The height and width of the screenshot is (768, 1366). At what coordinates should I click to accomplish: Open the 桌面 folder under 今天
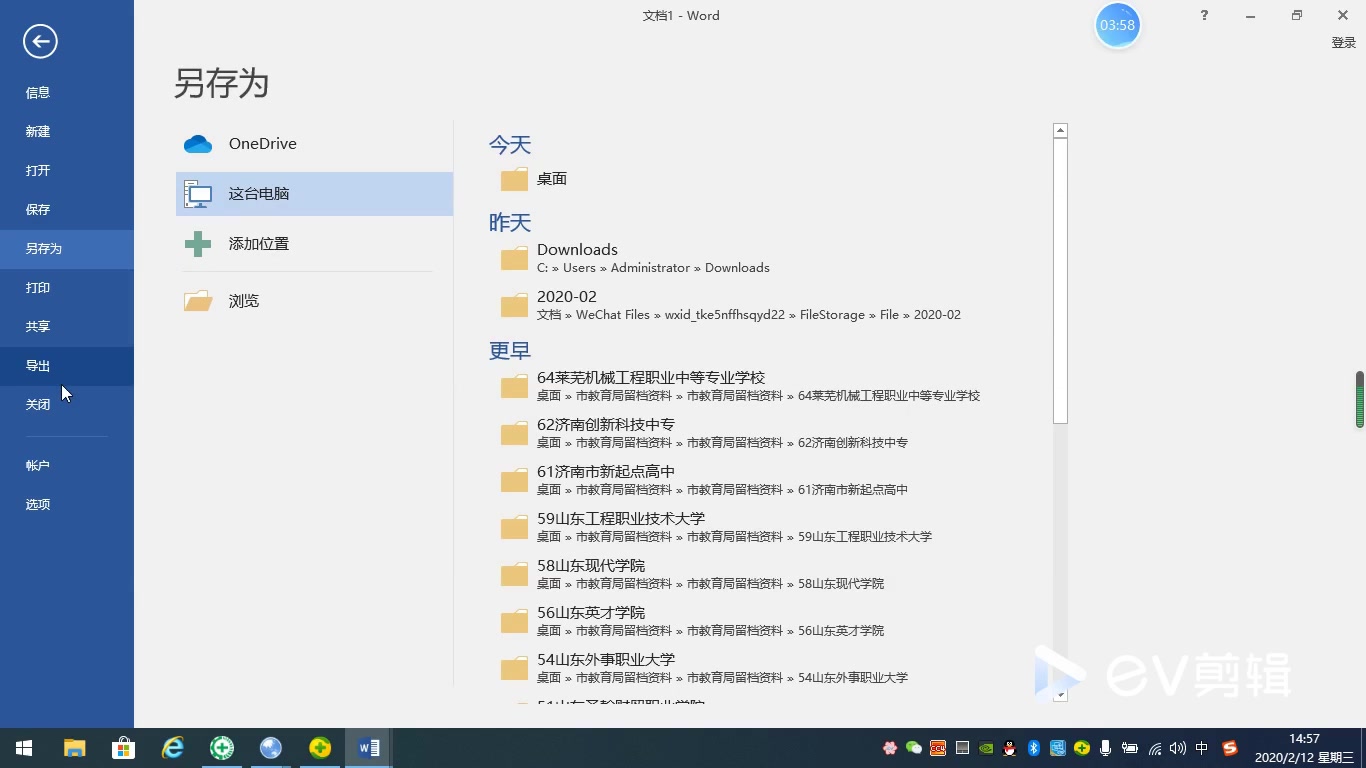point(552,178)
